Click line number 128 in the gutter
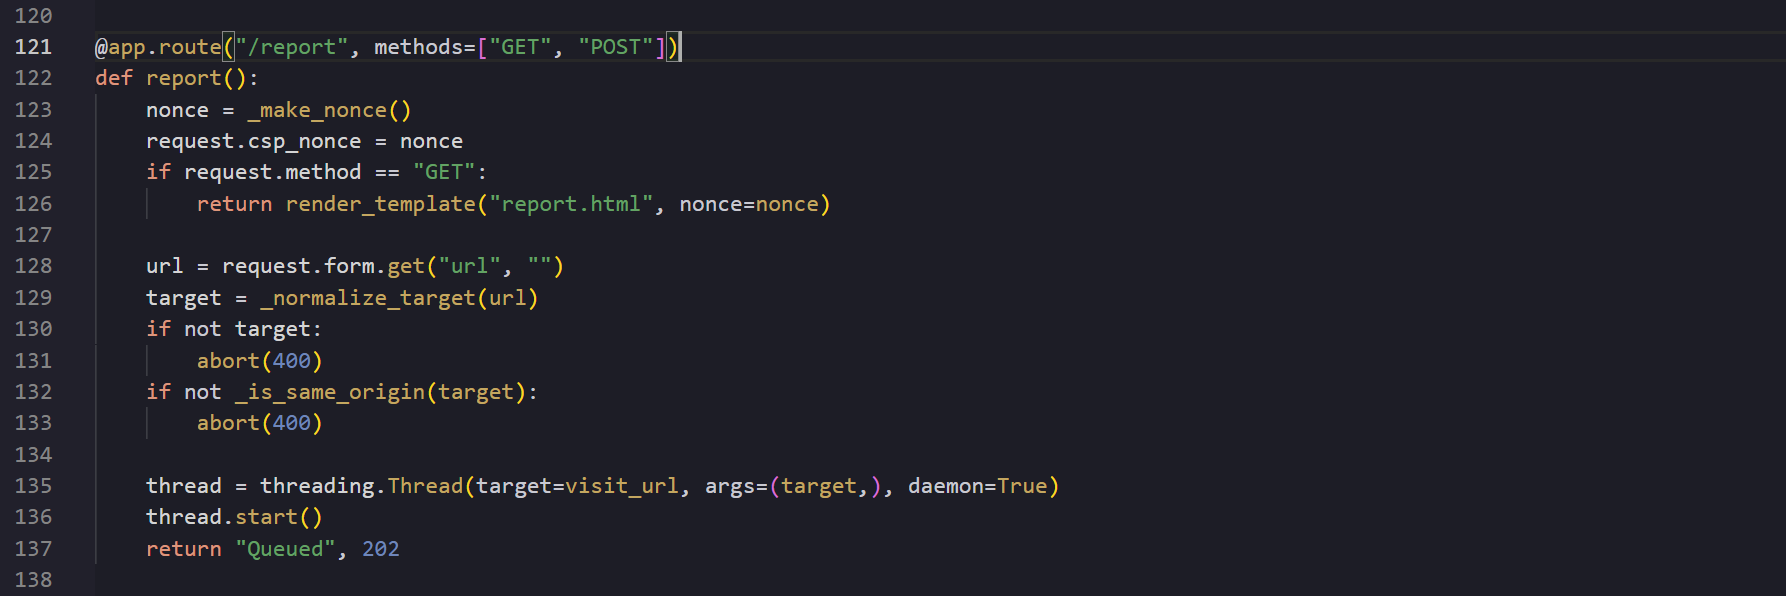This screenshot has height=596, width=1786. tap(33, 266)
